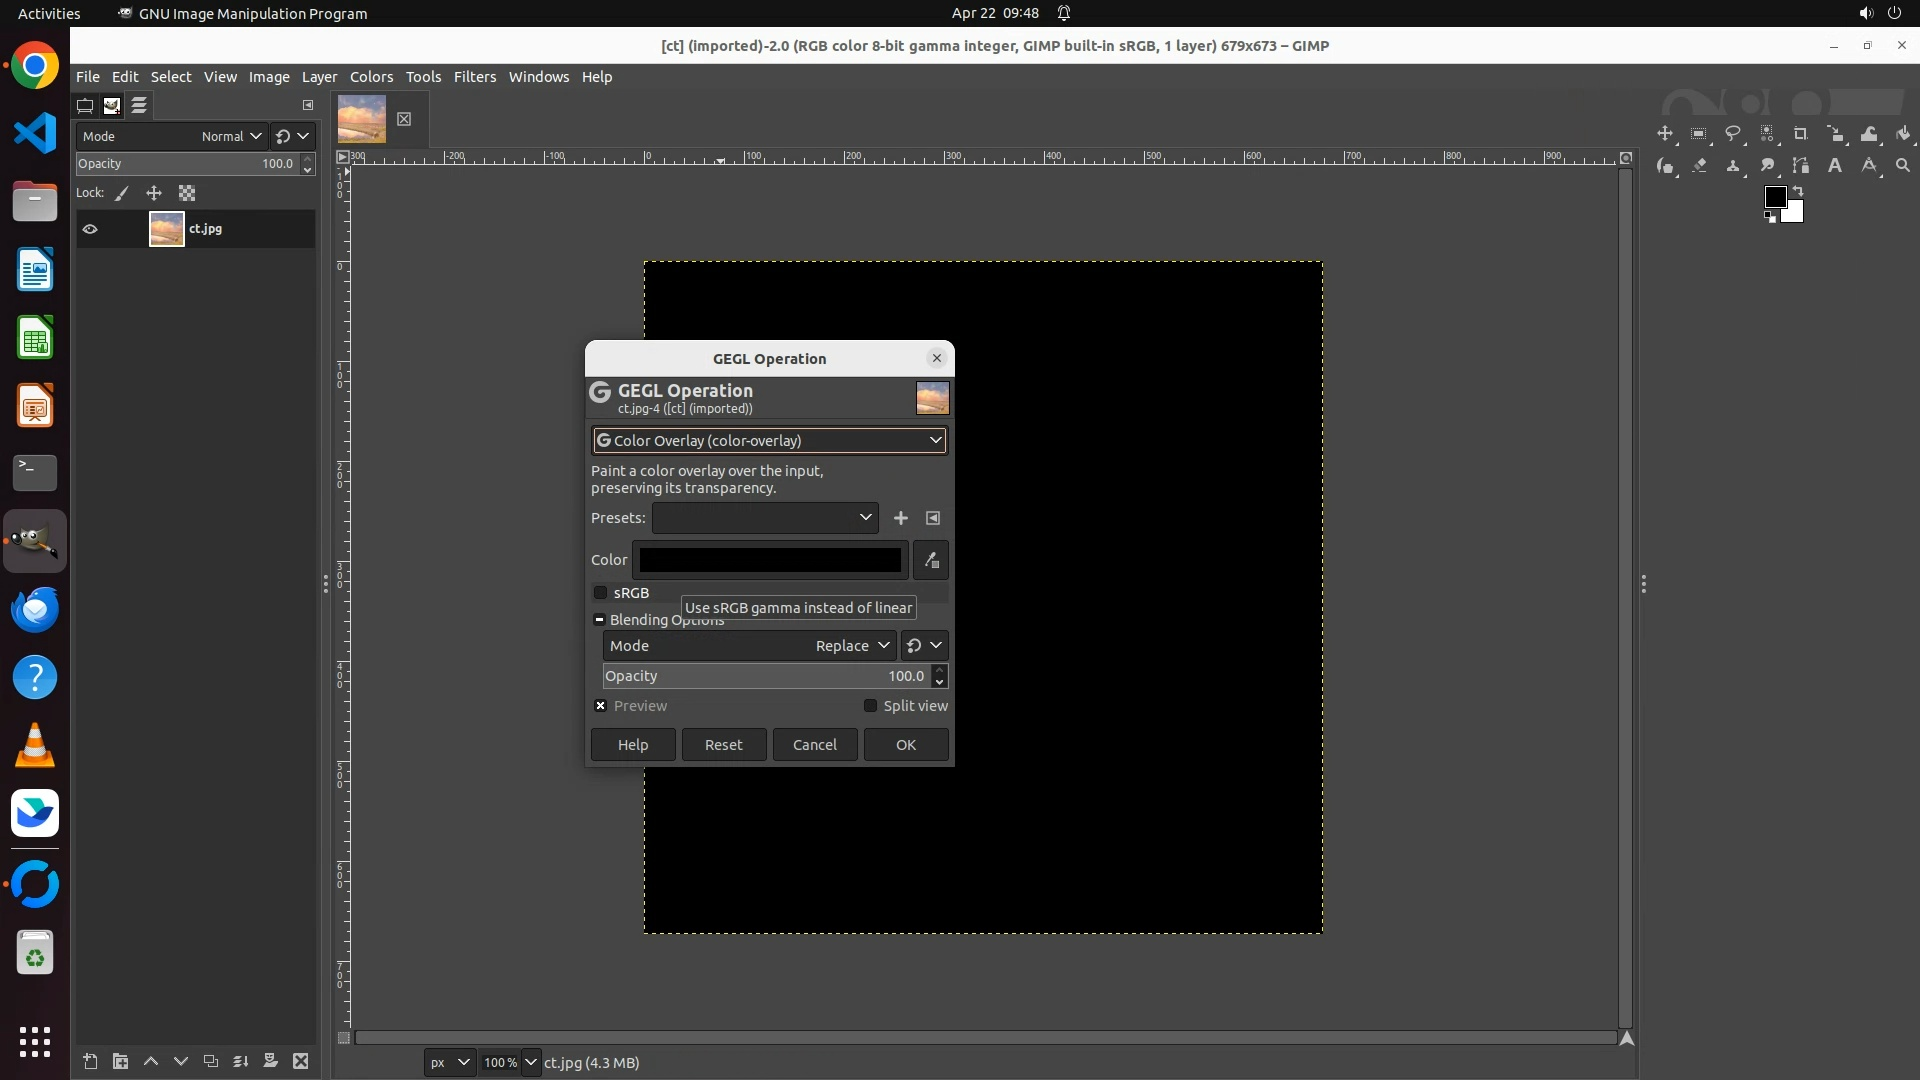
Task: Collapse the Blending Options section
Action: coord(600,620)
